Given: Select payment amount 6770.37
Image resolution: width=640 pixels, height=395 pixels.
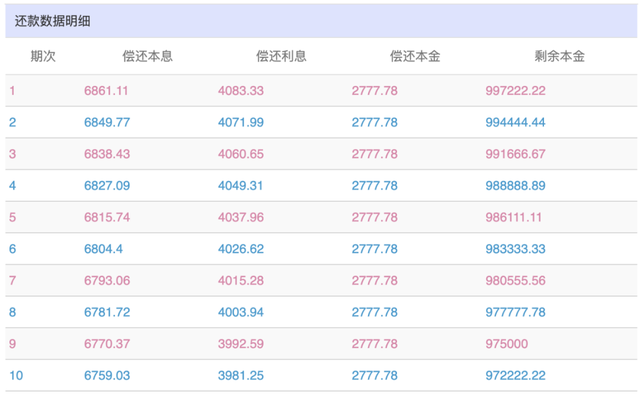Looking at the screenshot, I should point(107,344).
